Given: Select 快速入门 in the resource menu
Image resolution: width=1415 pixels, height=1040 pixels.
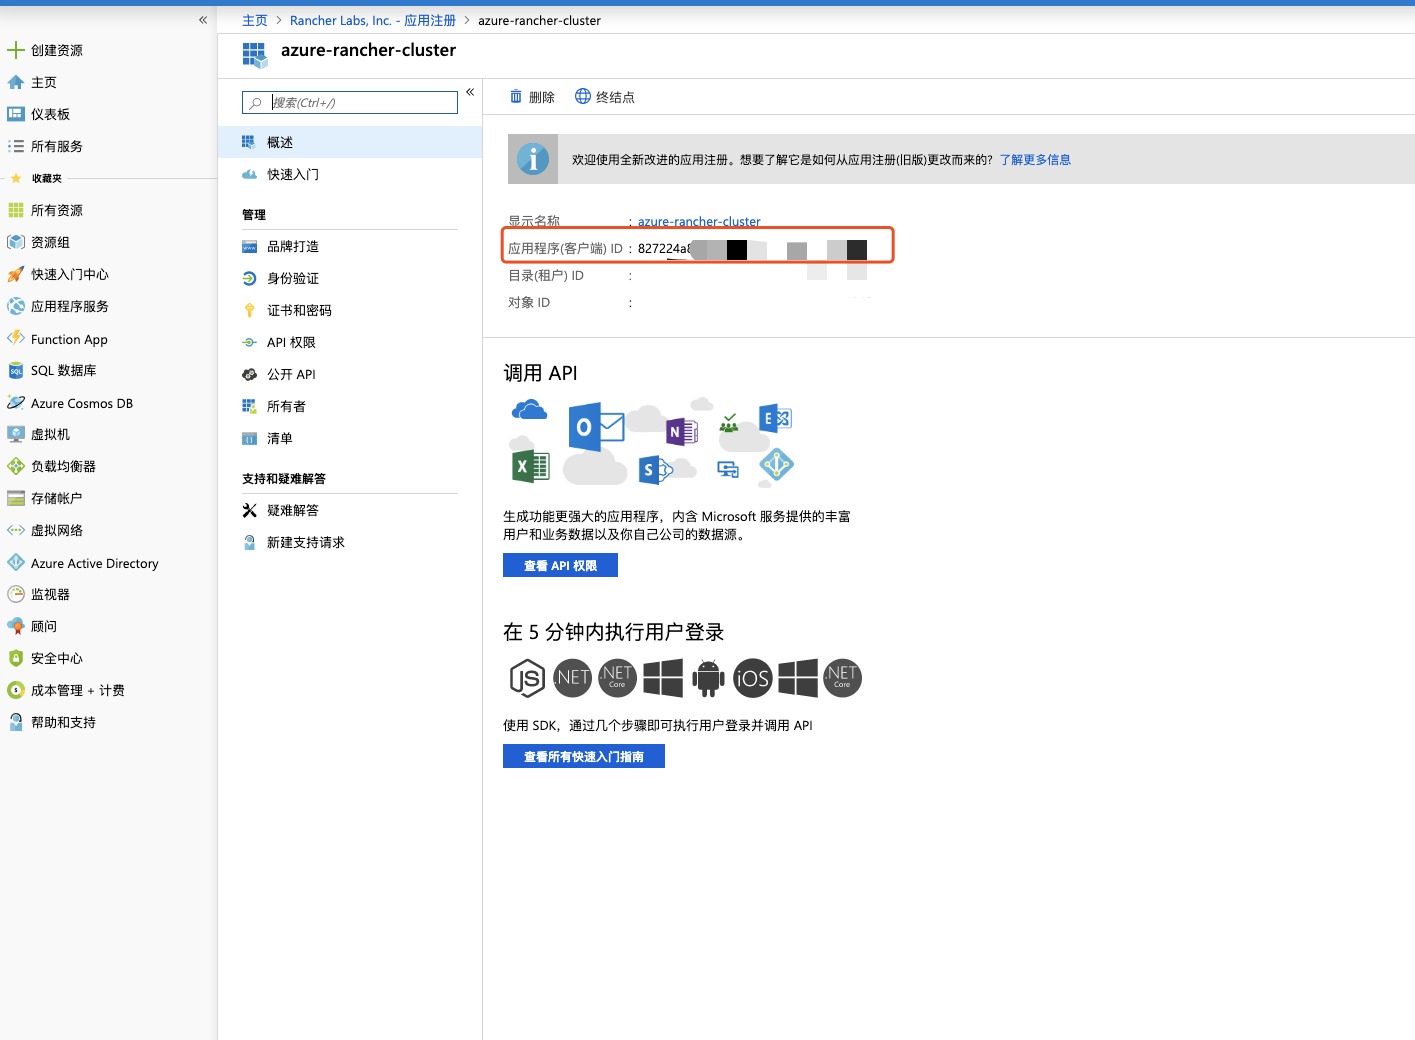Looking at the screenshot, I should (x=350, y=174).
